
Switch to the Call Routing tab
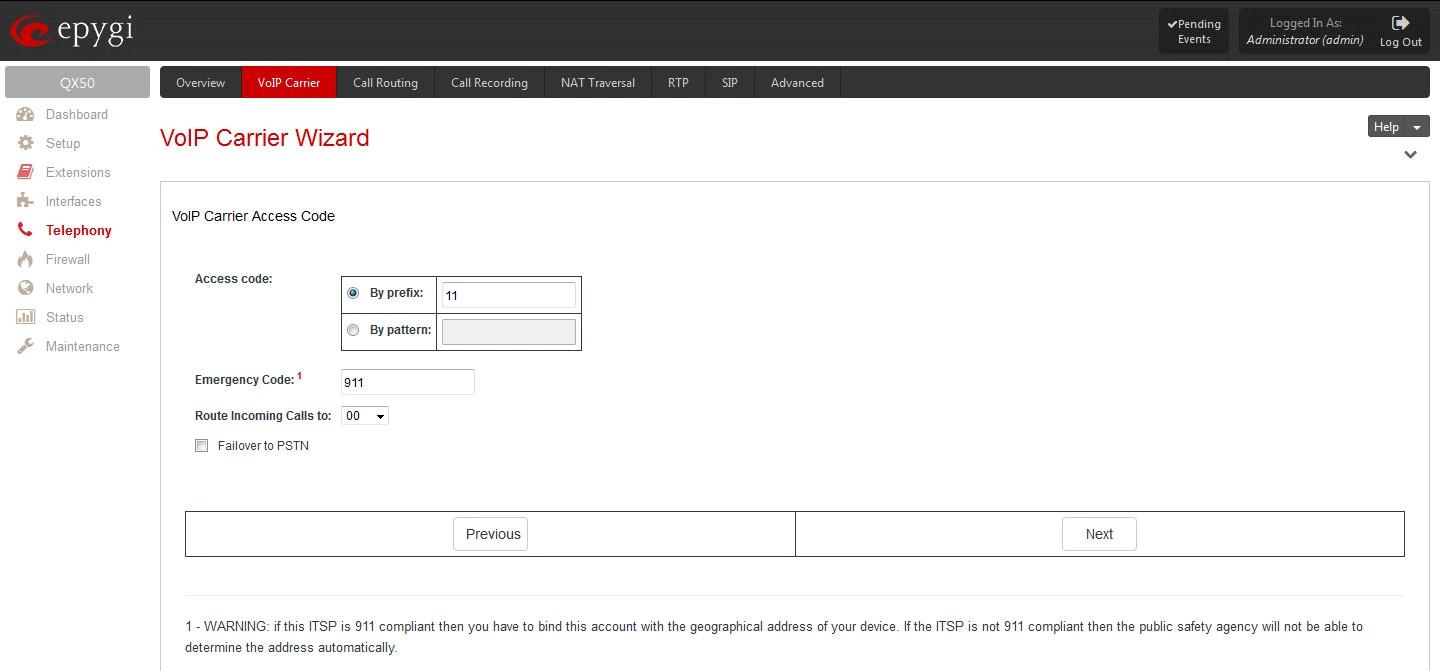tap(385, 83)
